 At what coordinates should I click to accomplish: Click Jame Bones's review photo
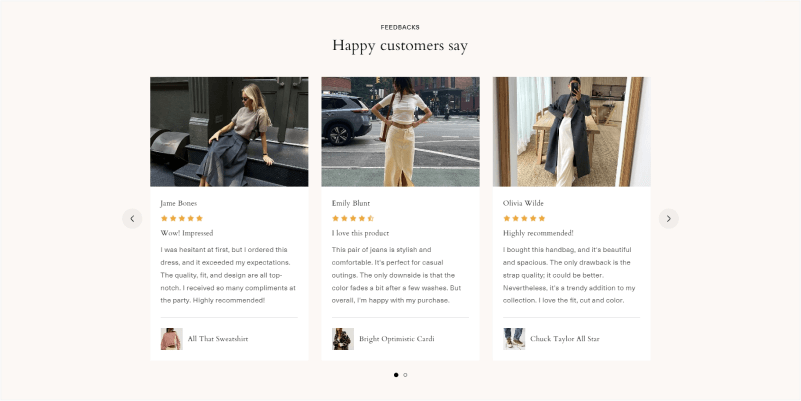(229, 132)
